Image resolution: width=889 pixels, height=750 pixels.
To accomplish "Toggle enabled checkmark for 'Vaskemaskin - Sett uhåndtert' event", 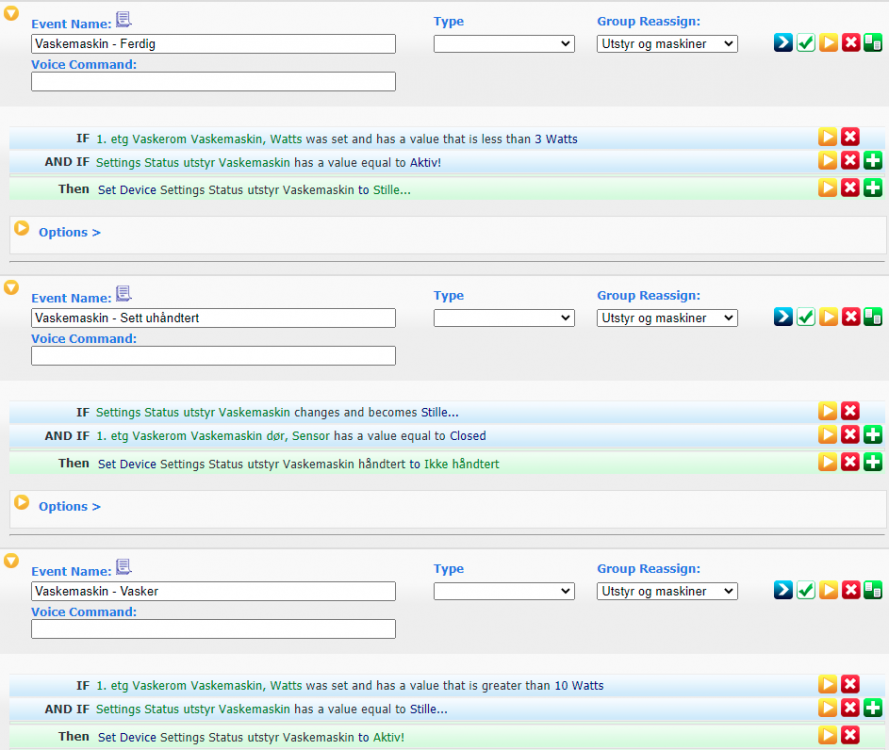I will click(x=806, y=317).
